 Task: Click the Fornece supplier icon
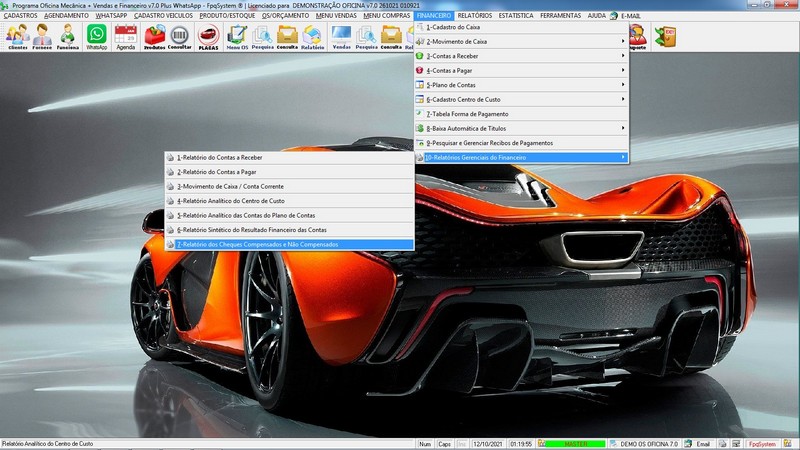42,37
